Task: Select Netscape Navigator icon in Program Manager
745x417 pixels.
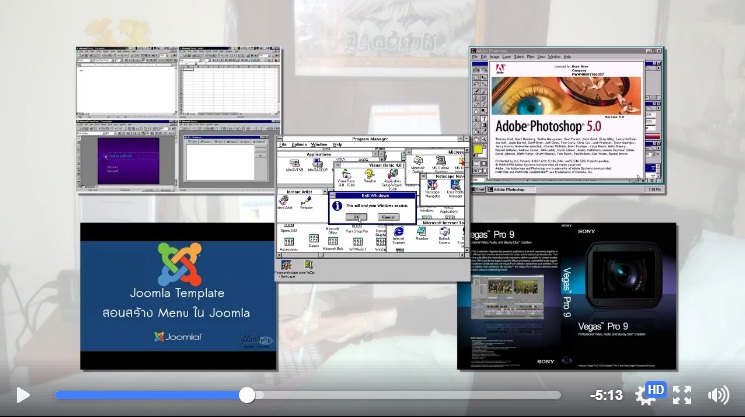Action: (432, 188)
